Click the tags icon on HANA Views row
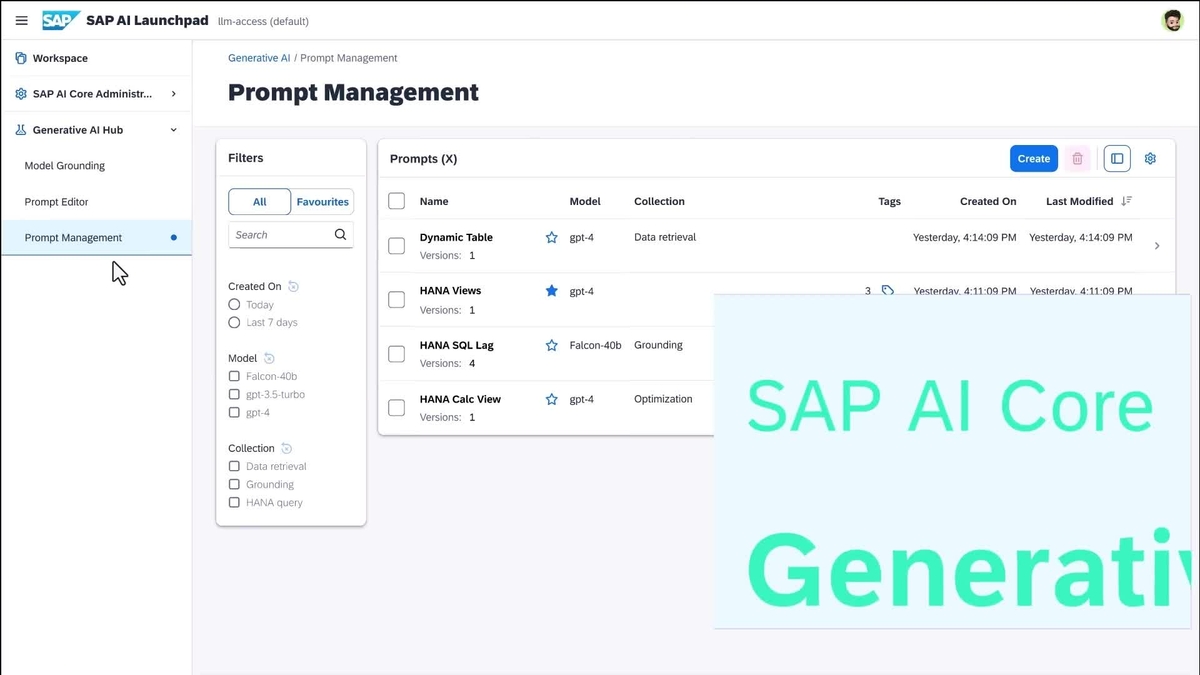This screenshot has width=1200, height=675. pyautogui.click(x=886, y=291)
